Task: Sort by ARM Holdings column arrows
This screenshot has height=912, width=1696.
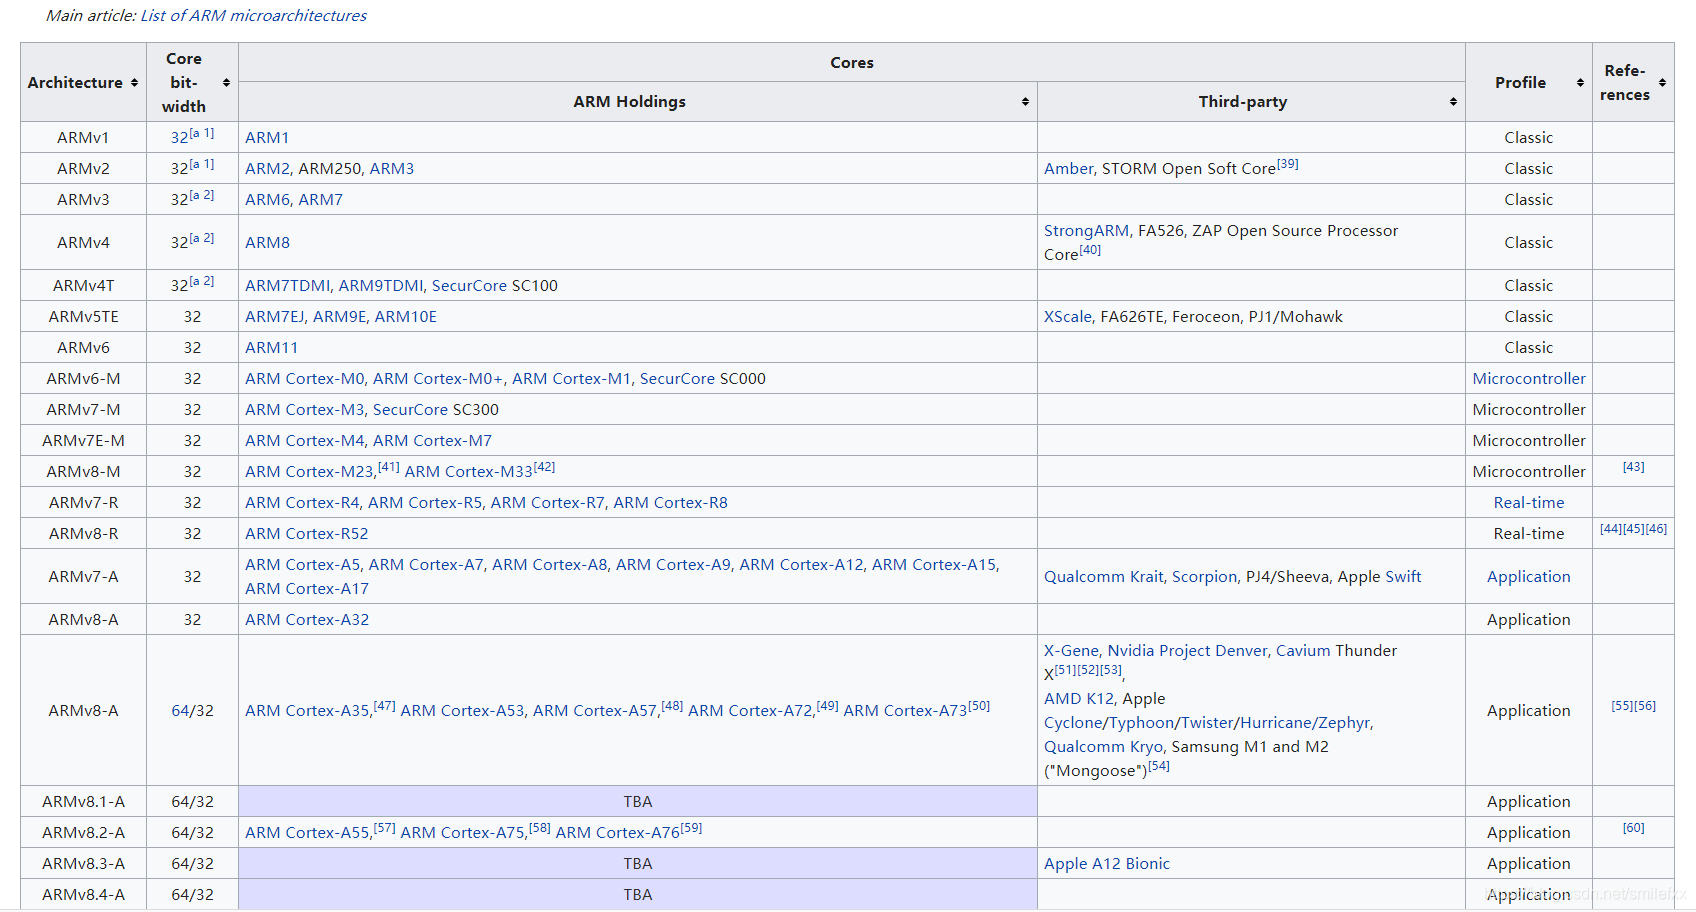Action: coord(1025,102)
